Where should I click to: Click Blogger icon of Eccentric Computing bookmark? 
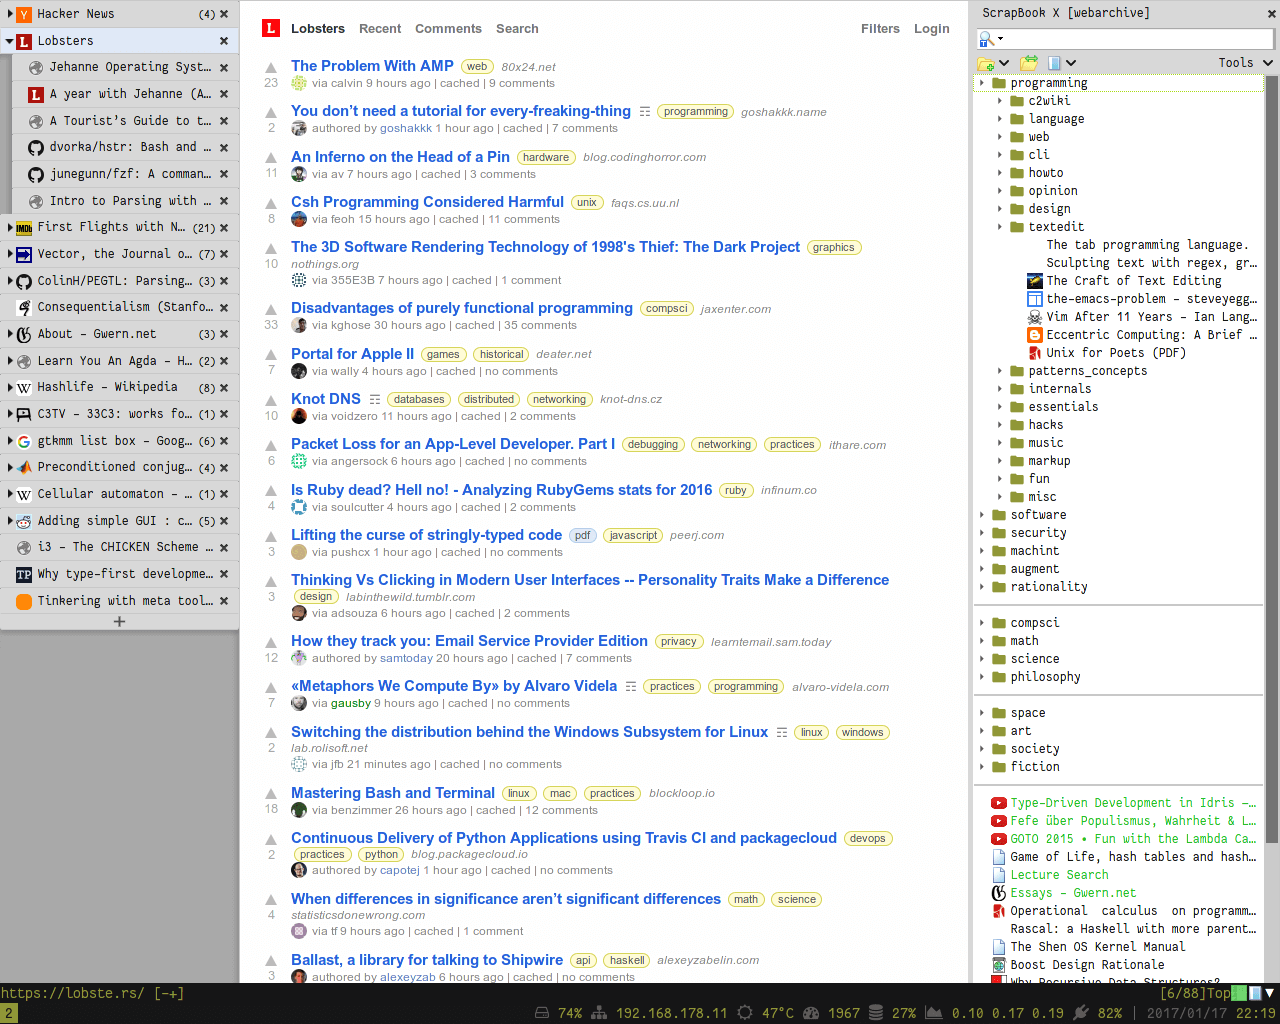1035,335
